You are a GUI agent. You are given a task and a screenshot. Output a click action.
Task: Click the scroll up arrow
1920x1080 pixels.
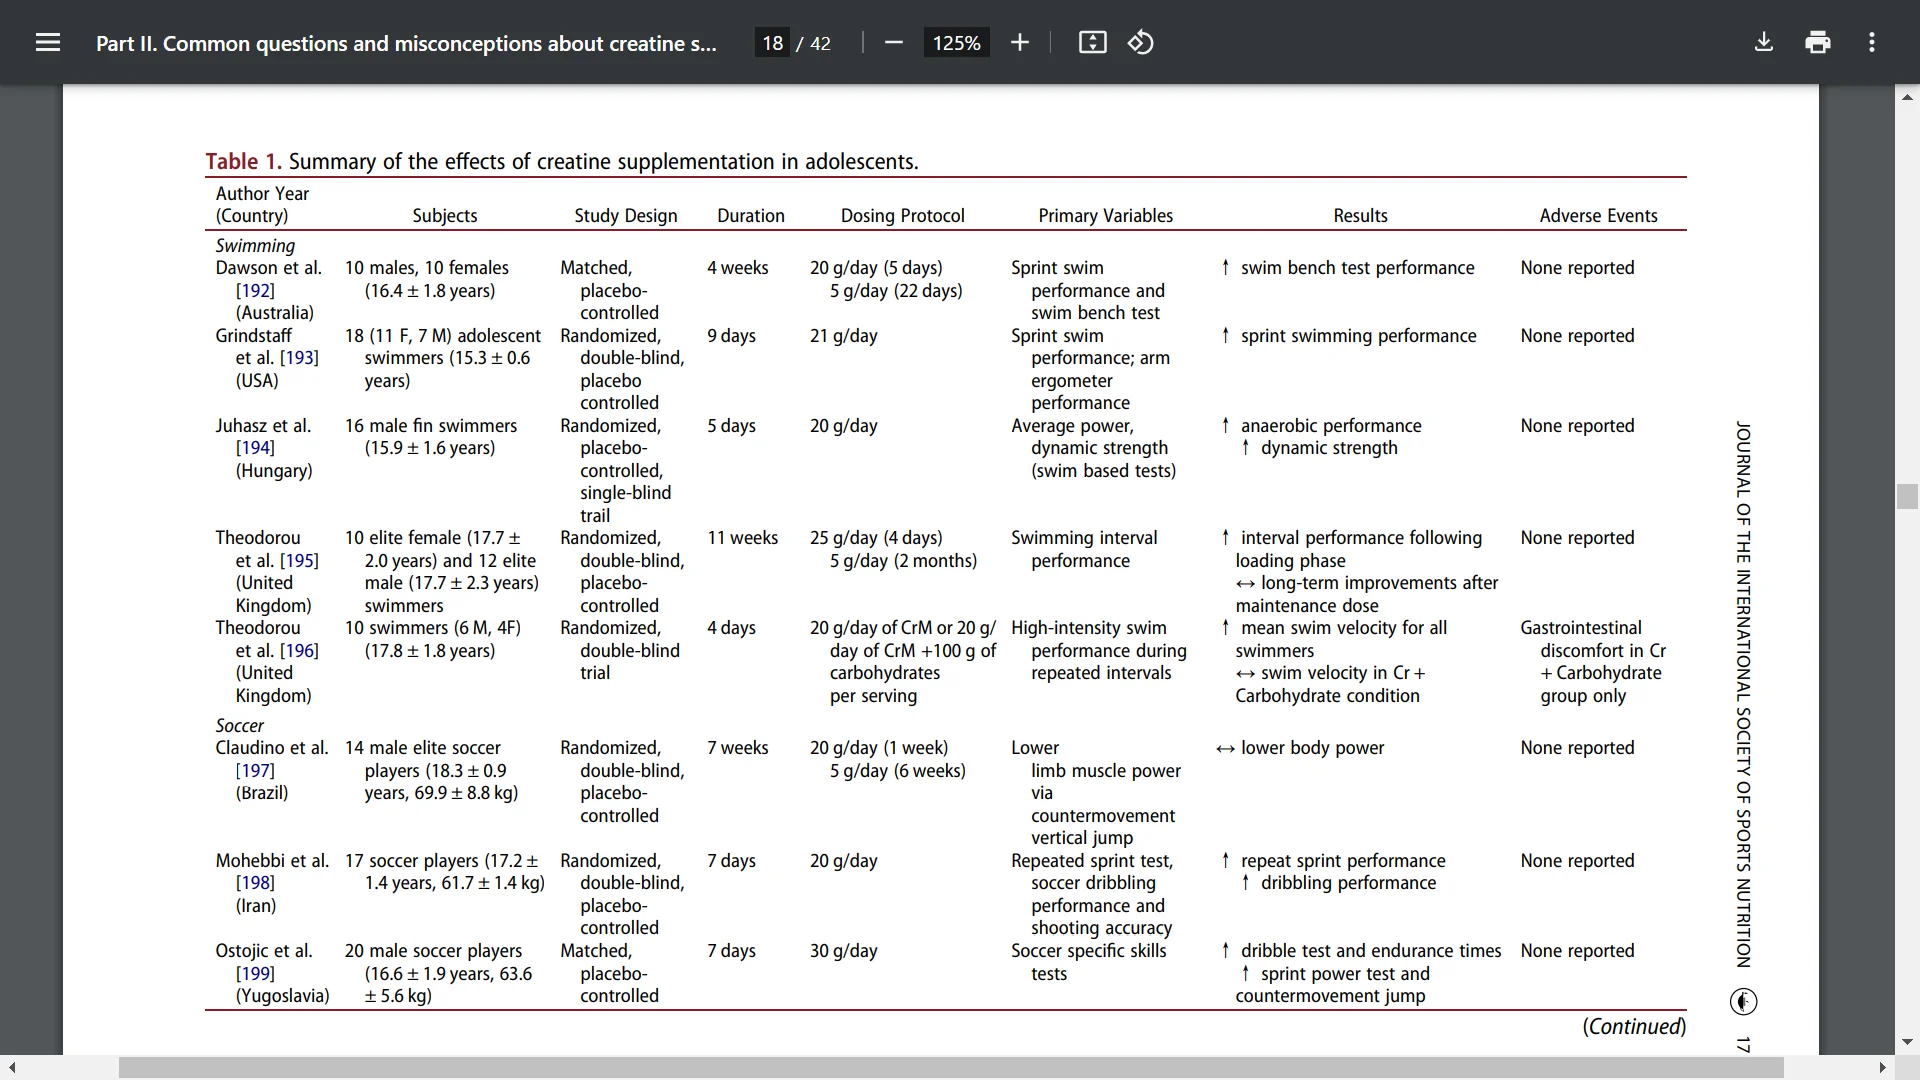(1907, 97)
